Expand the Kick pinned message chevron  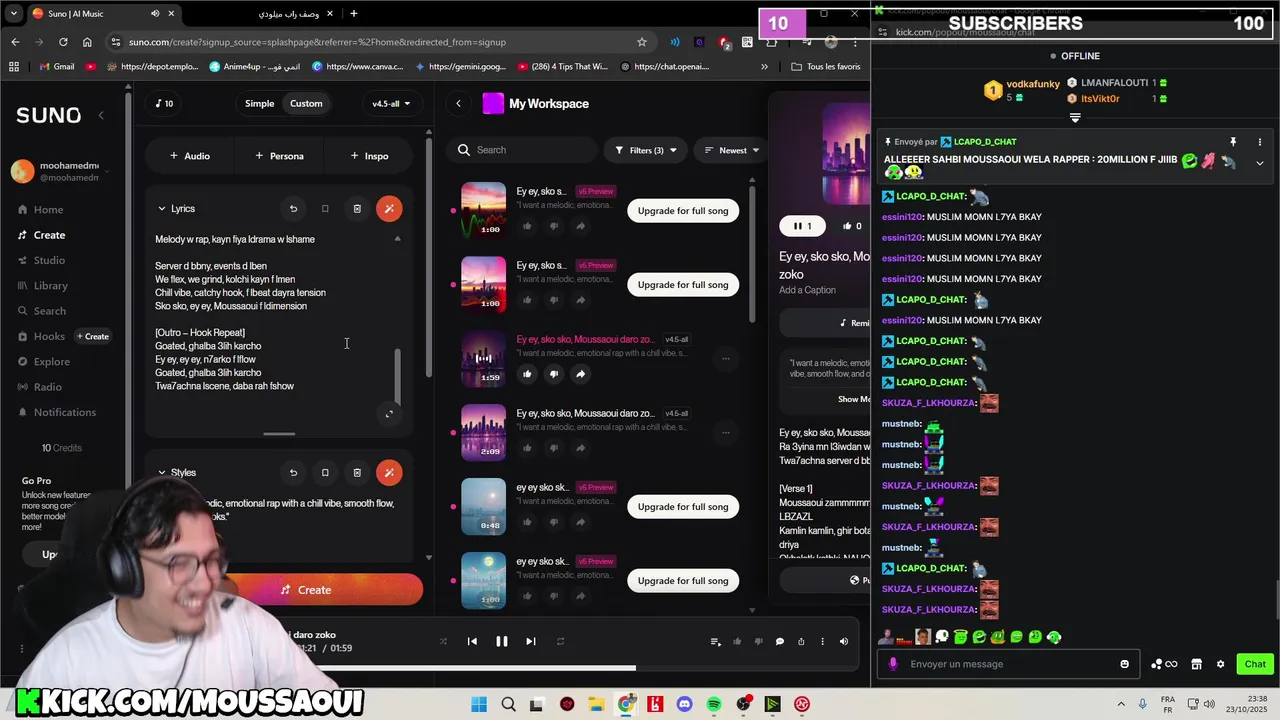[1260, 162]
